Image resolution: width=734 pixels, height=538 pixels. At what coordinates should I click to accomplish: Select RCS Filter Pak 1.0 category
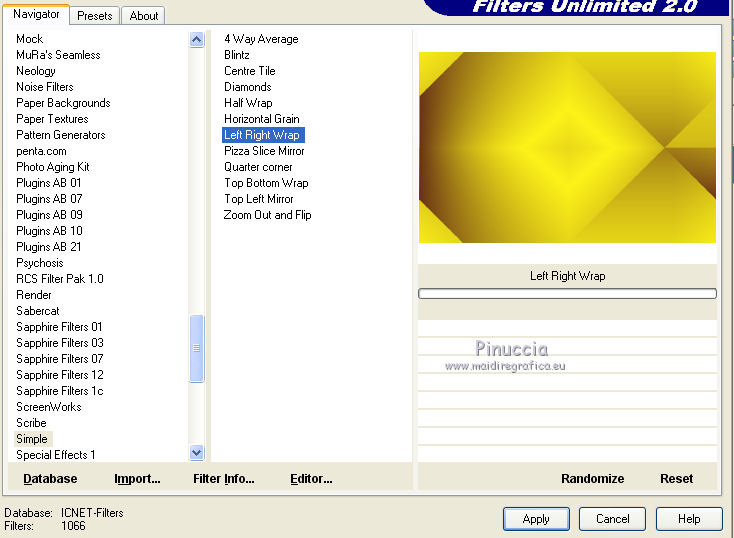click(x=59, y=279)
